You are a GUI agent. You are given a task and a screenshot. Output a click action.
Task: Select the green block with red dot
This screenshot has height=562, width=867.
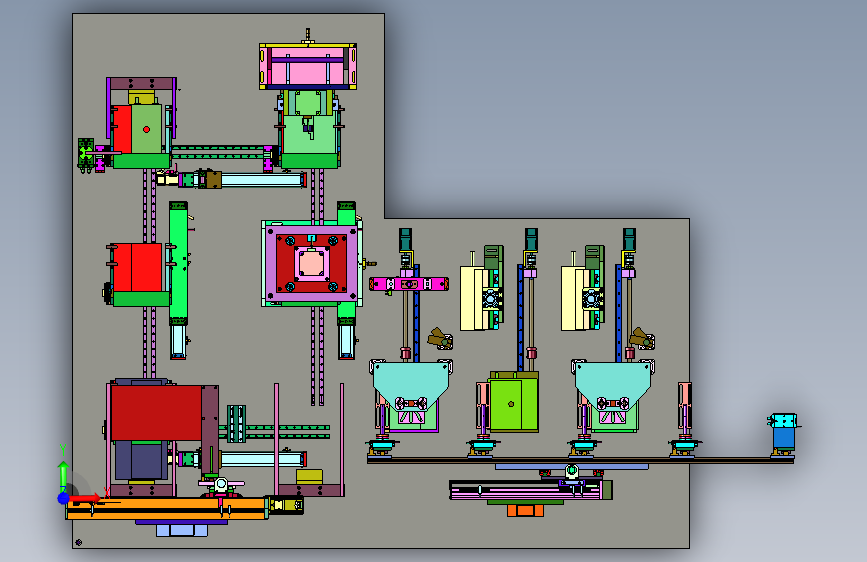pyautogui.click(x=147, y=129)
